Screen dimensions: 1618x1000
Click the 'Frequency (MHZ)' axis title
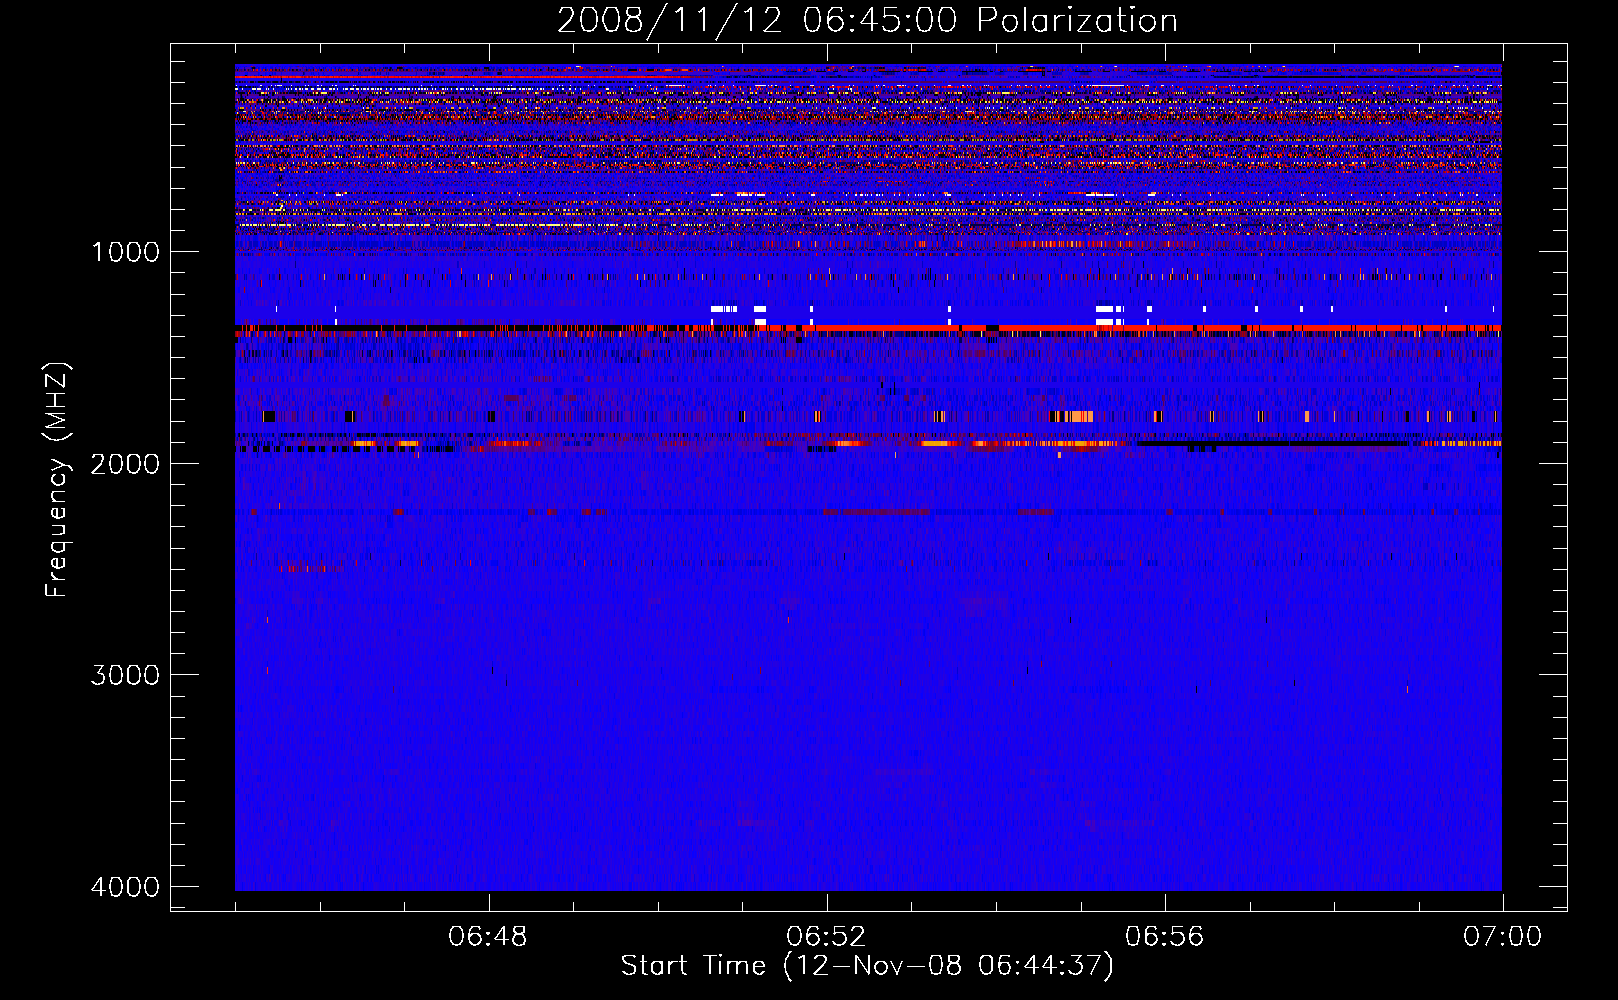click(58, 480)
